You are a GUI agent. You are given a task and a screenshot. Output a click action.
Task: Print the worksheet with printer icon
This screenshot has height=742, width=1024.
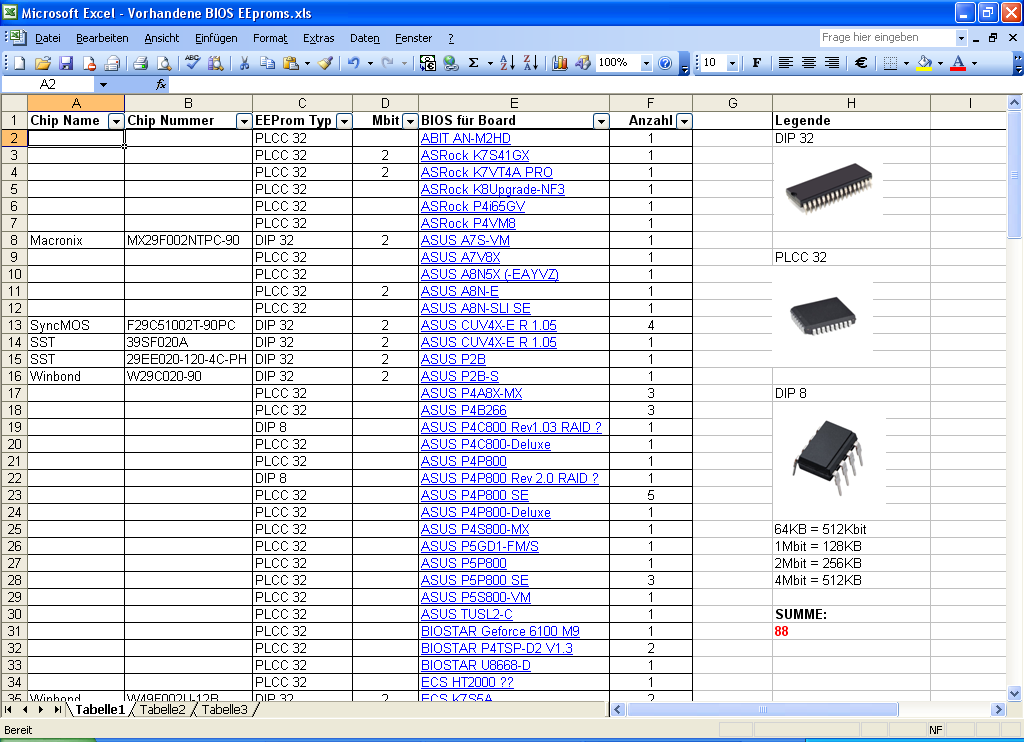point(140,63)
